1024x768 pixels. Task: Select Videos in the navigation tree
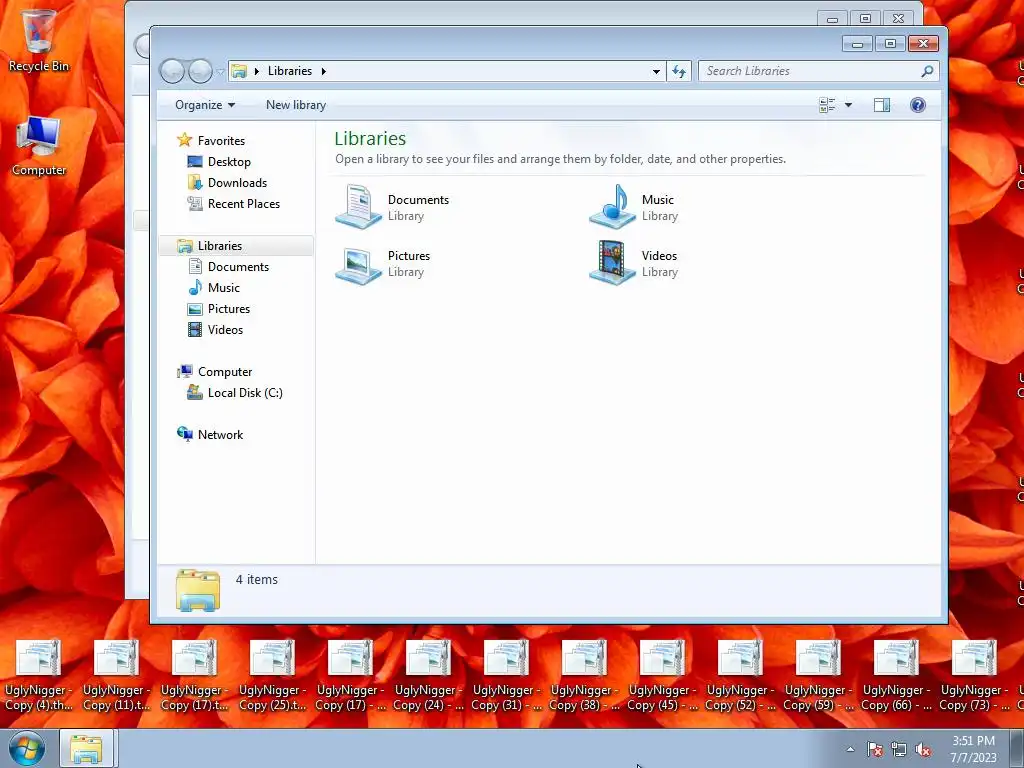(x=225, y=330)
